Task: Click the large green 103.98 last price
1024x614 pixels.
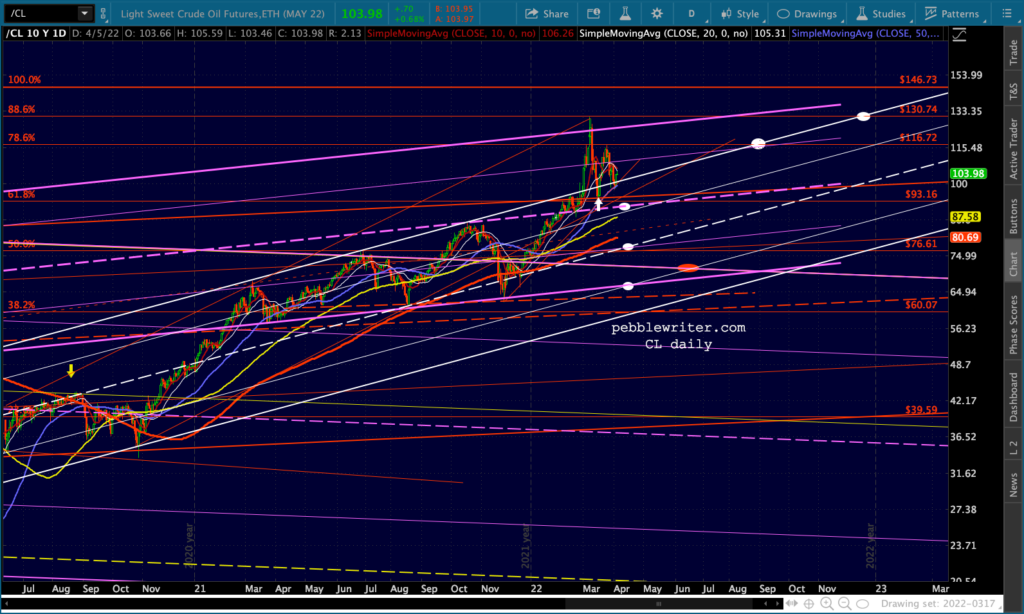Action: click(x=362, y=14)
